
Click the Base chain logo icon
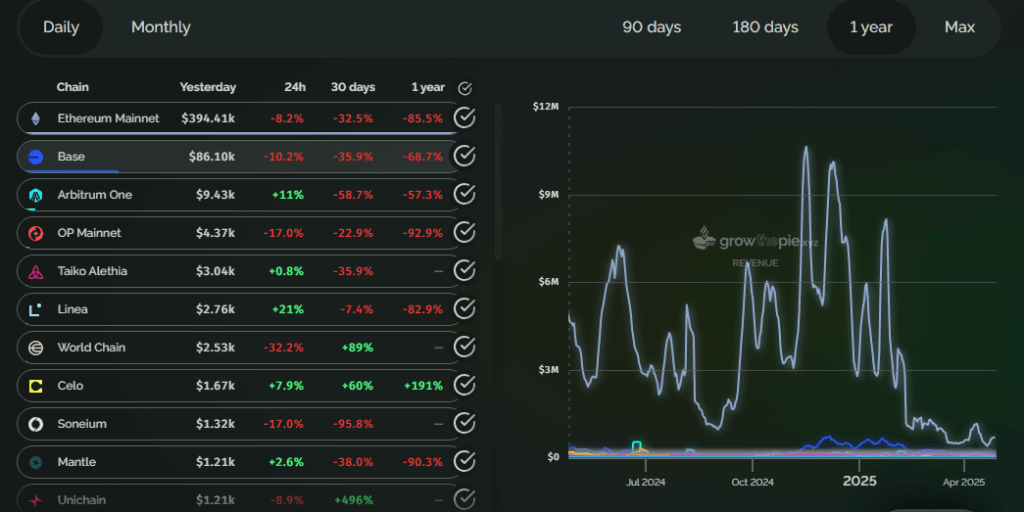[x=36, y=157]
